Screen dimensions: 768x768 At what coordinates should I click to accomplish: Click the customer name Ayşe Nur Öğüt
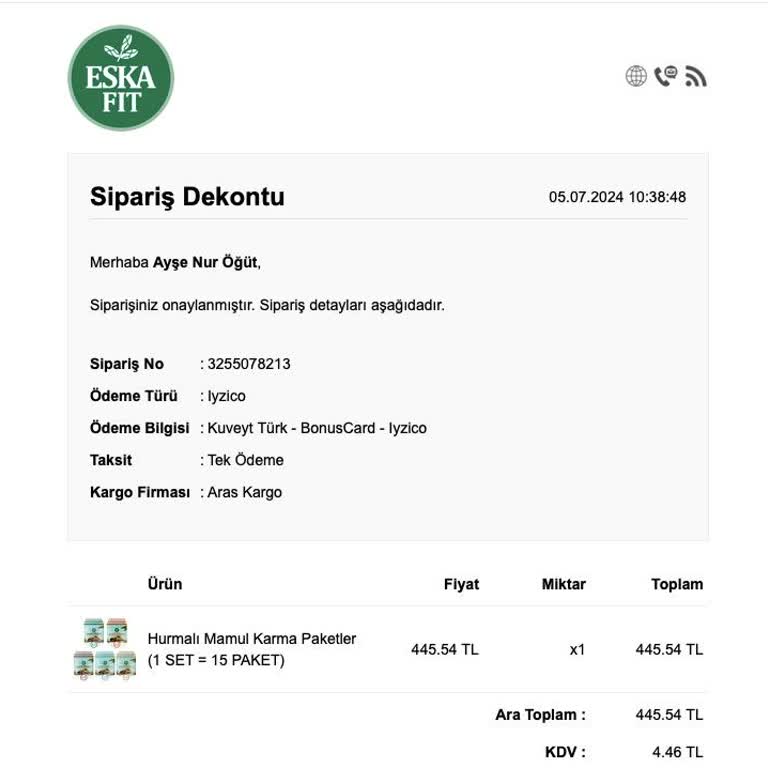click(x=205, y=263)
